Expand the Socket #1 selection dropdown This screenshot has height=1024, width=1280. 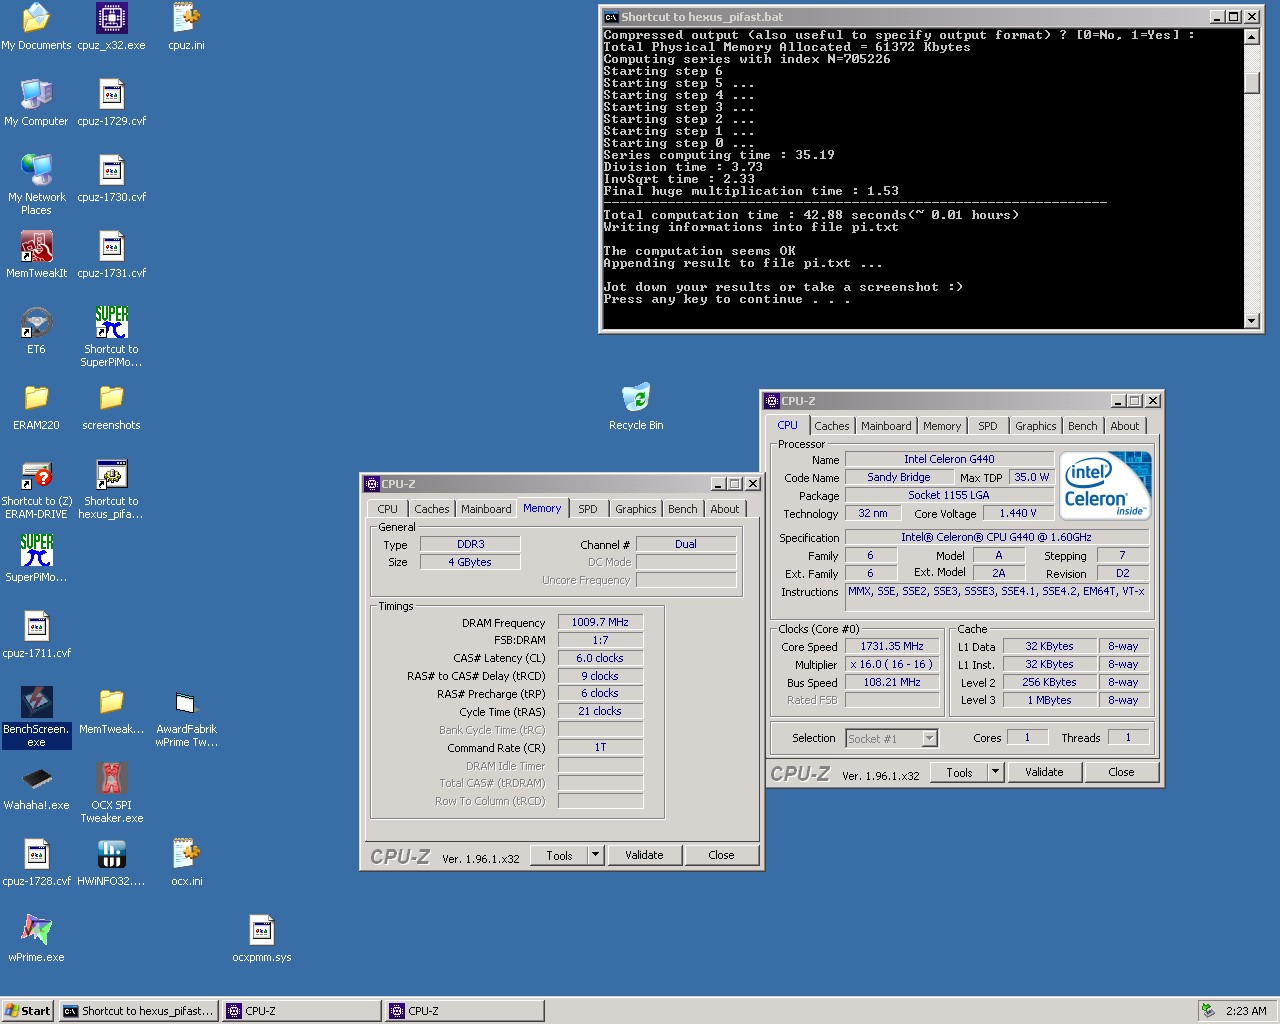929,738
